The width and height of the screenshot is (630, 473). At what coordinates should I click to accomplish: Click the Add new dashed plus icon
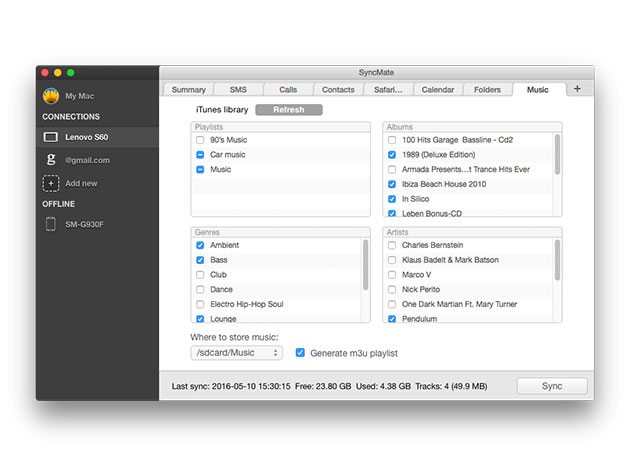click(x=51, y=183)
